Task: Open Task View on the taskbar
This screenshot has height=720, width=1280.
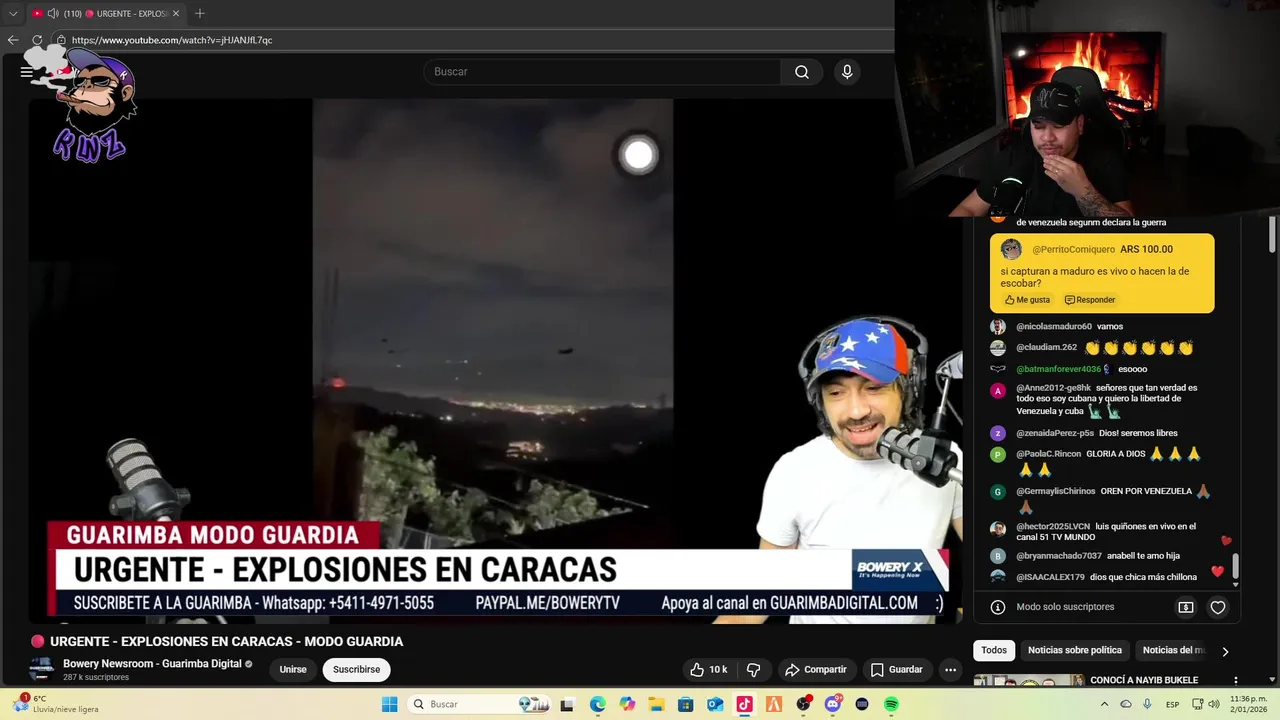Action: (567, 704)
